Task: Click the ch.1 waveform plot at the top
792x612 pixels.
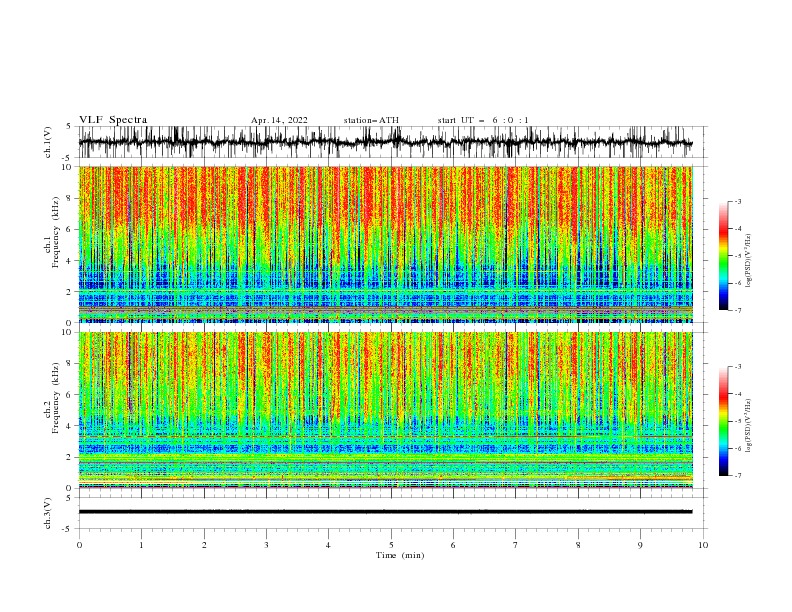Action: point(386,142)
